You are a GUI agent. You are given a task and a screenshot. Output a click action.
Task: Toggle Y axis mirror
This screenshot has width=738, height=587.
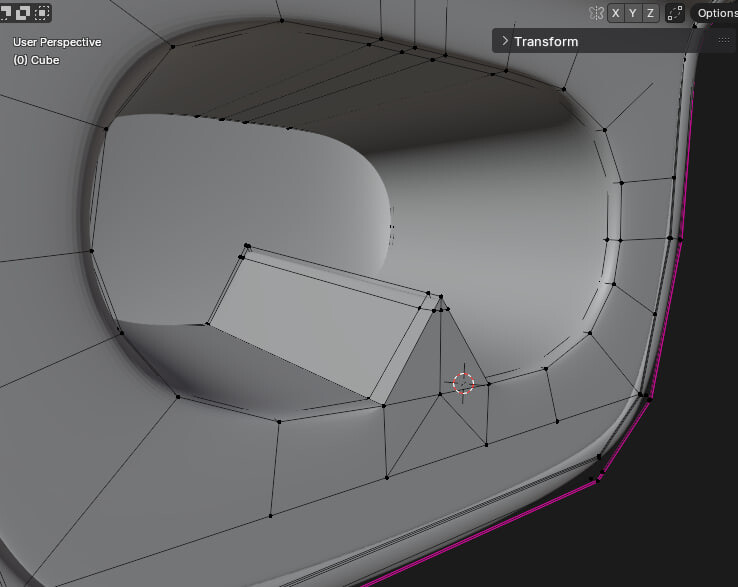tap(633, 13)
